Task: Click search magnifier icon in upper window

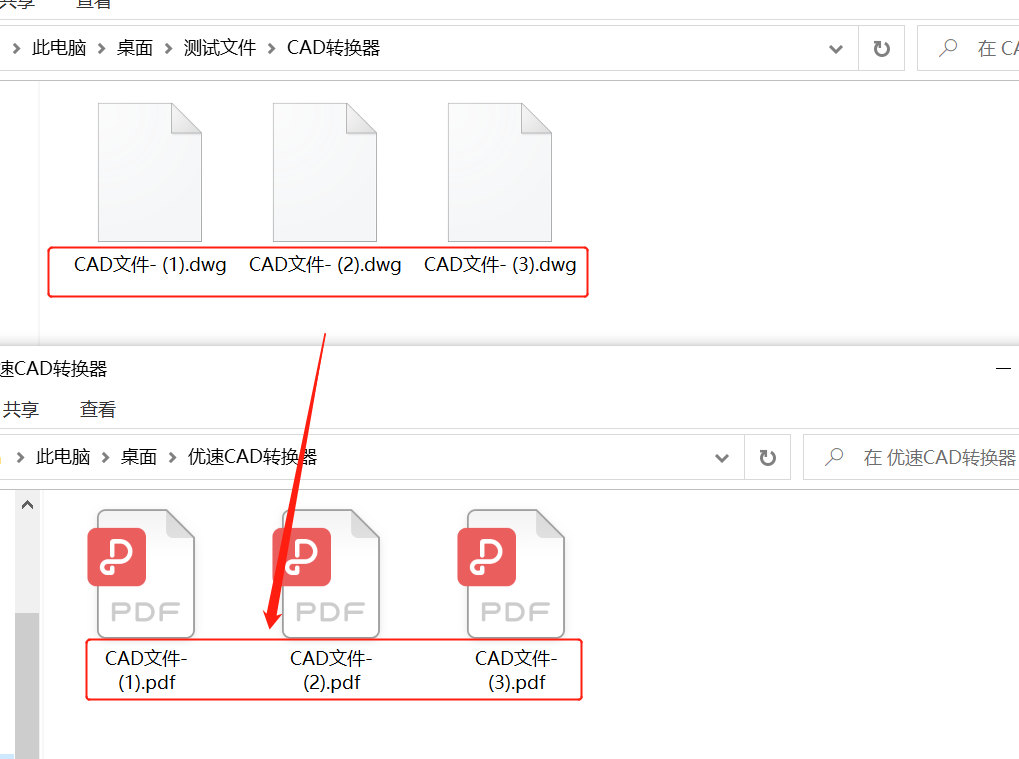Action: pos(948,48)
